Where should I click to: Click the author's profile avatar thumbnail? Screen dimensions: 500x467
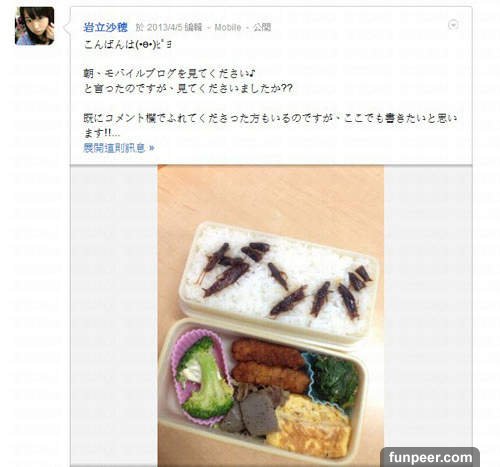pyautogui.click(x=35, y=26)
